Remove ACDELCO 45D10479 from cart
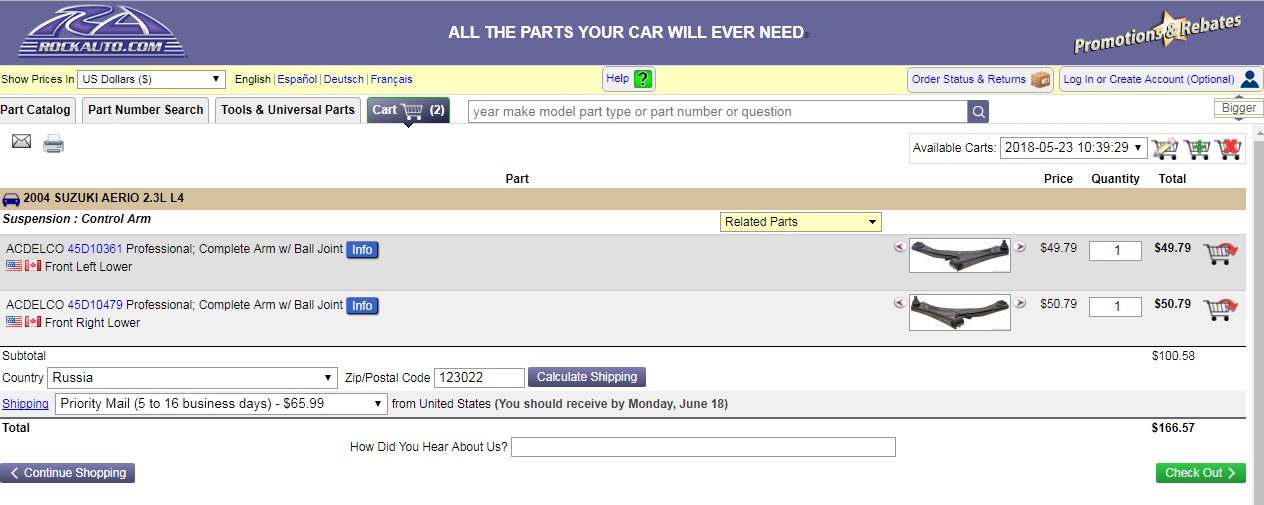This screenshot has height=505, width=1264. pos(1219,310)
